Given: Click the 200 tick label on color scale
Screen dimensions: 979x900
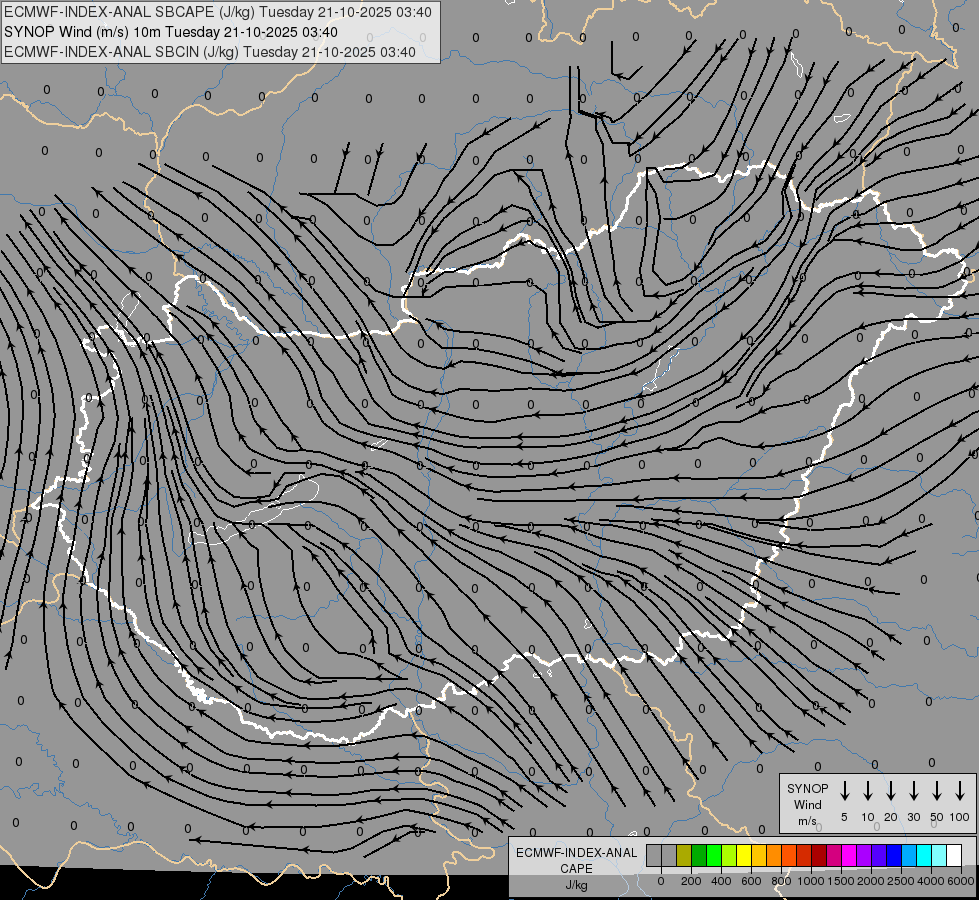Looking at the screenshot, I should point(691,881).
